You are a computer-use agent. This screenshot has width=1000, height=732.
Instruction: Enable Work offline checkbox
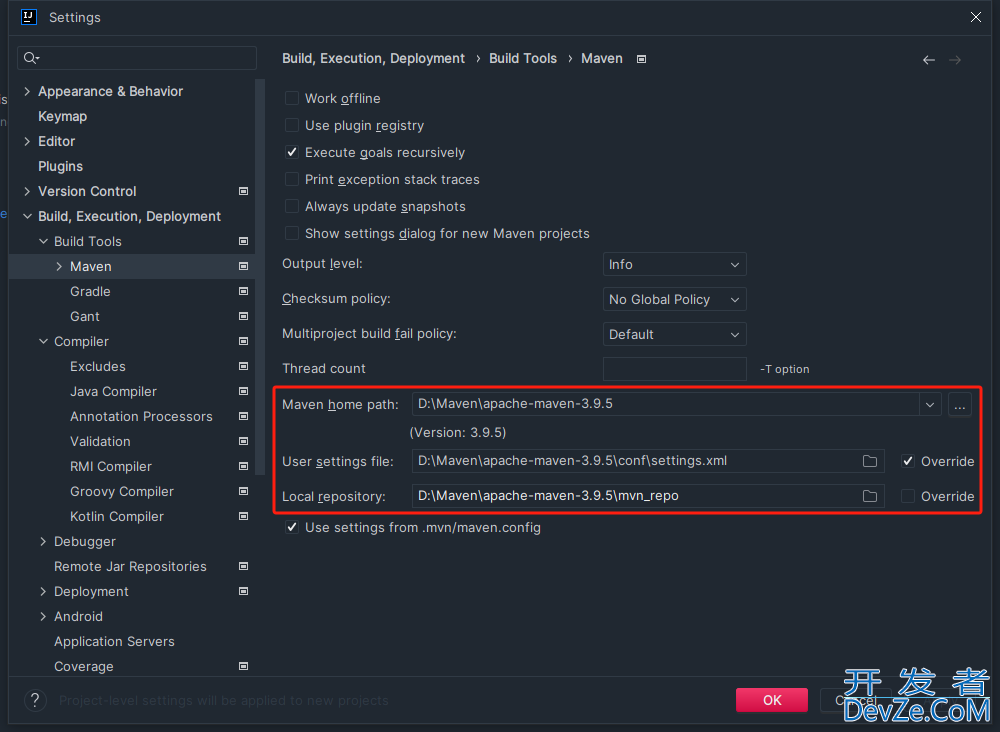[x=291, y=98]
